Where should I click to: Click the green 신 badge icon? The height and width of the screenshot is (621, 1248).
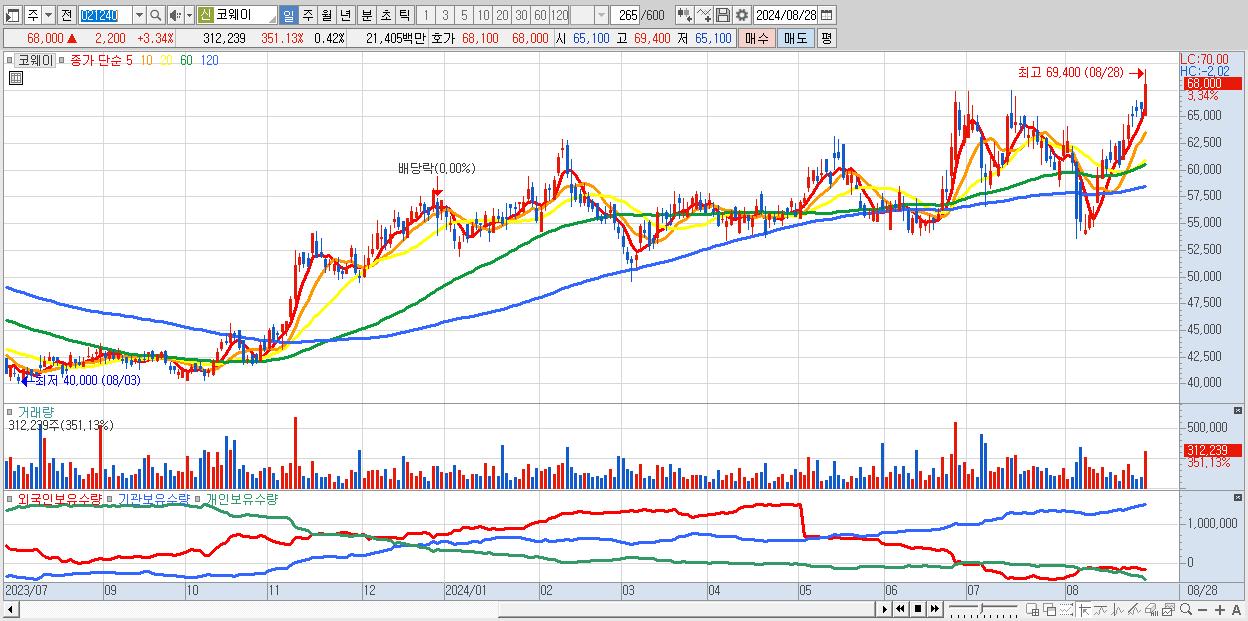point(205,15)
